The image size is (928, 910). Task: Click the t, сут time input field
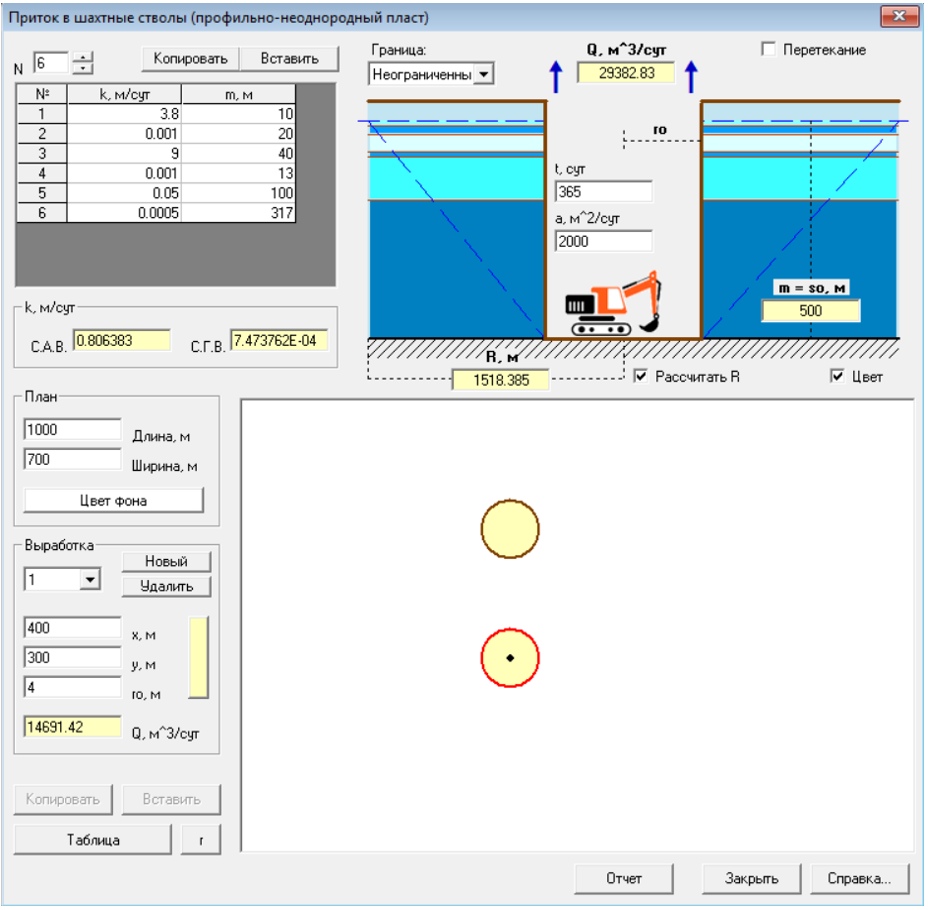603,192
